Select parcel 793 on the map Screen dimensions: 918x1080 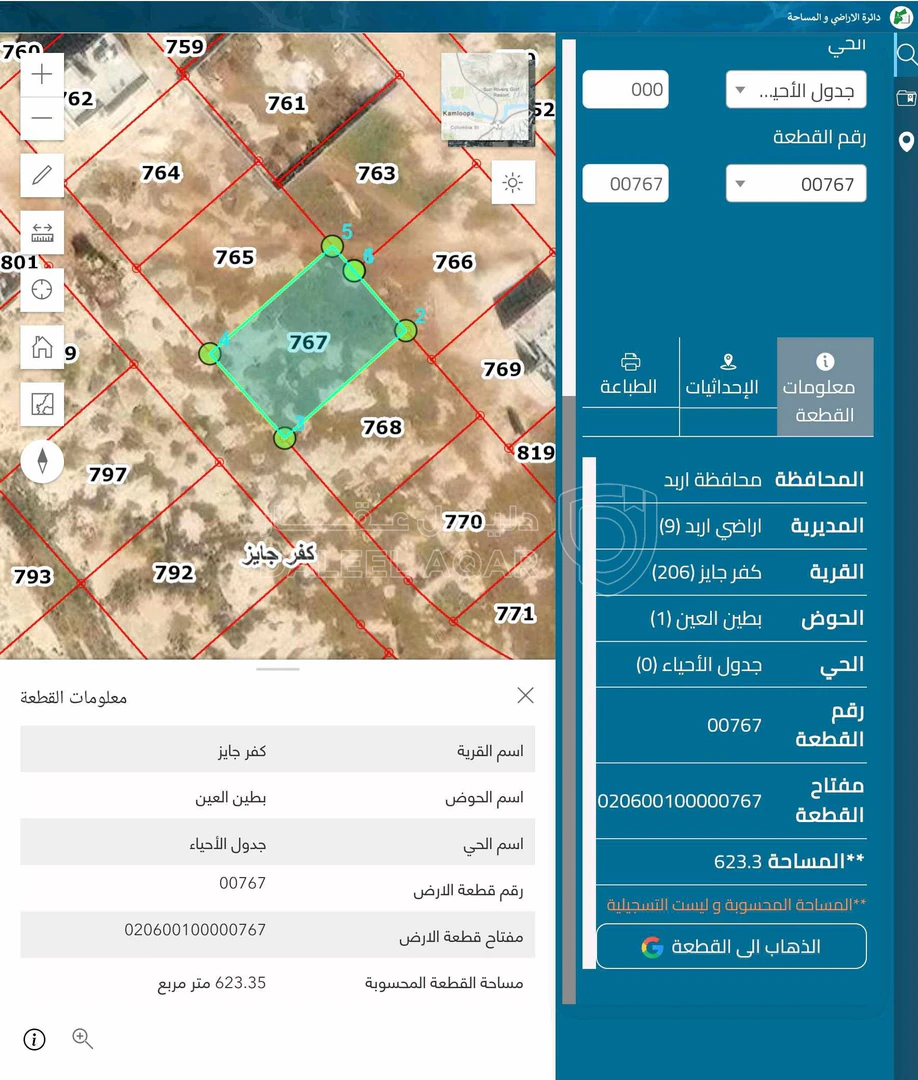32,576
